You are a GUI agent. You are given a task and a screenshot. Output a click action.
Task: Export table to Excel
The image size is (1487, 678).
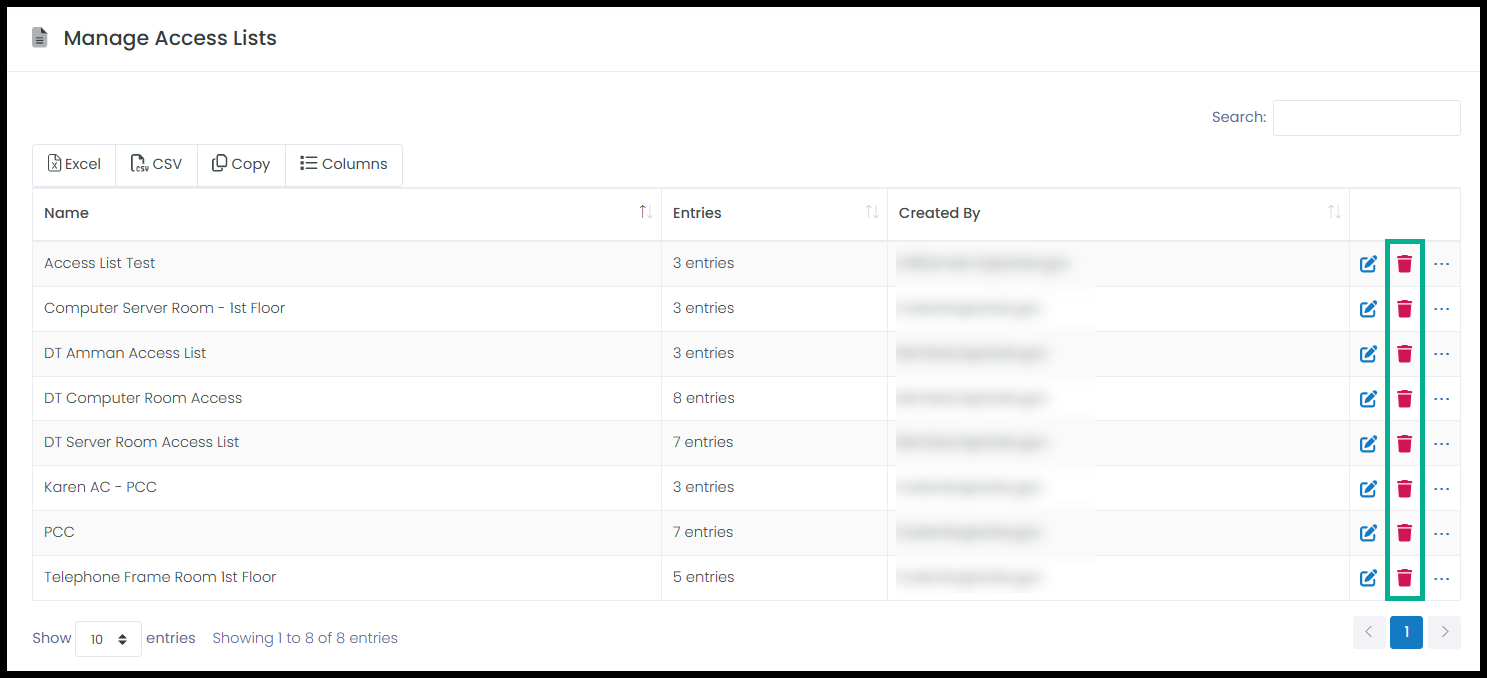74,164
